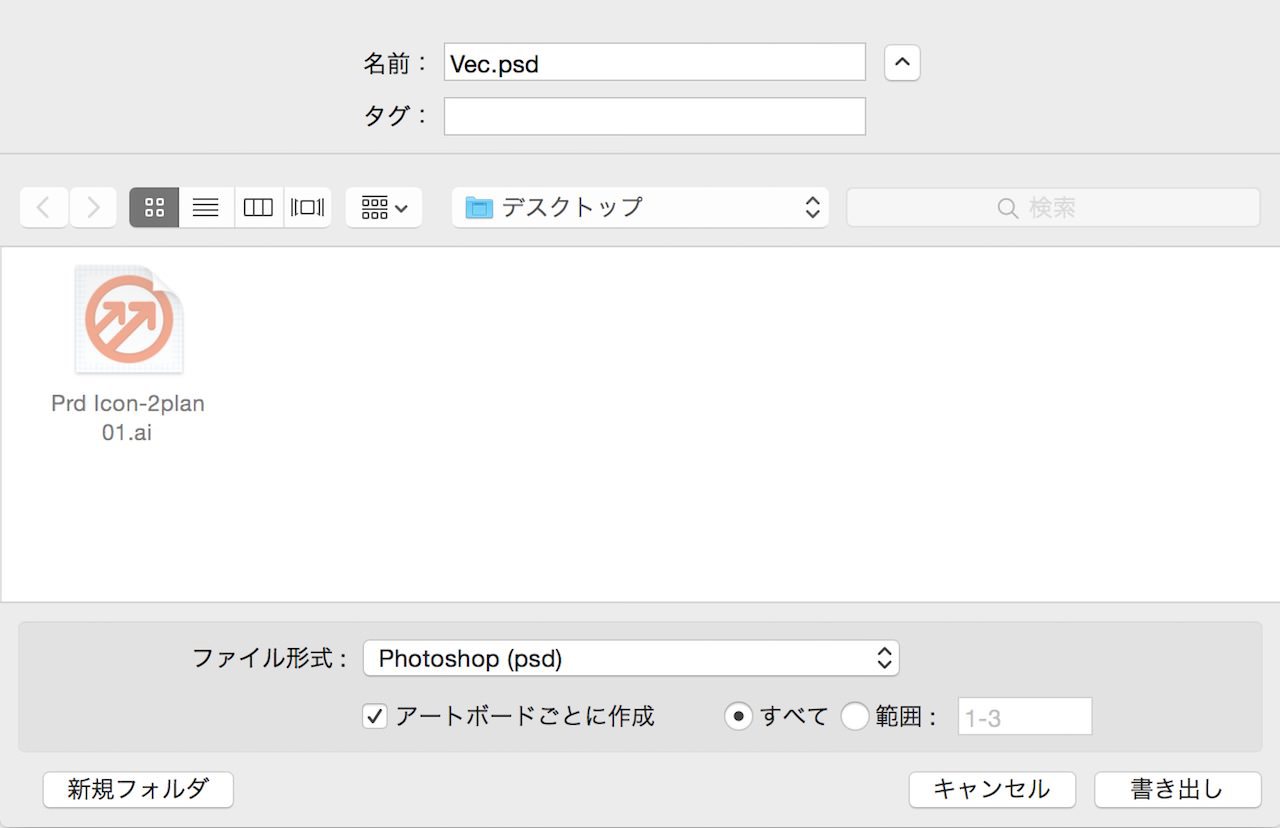Switch to list view mode

(x=206, y=208)
